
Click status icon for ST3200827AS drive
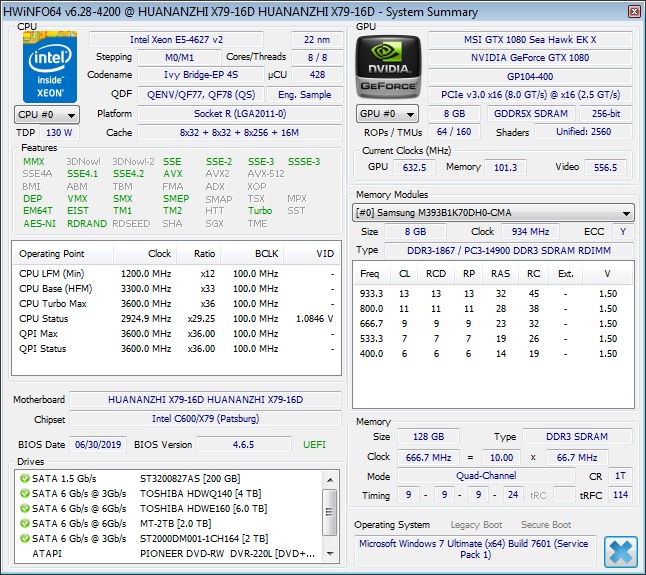[x=25, y=478]
